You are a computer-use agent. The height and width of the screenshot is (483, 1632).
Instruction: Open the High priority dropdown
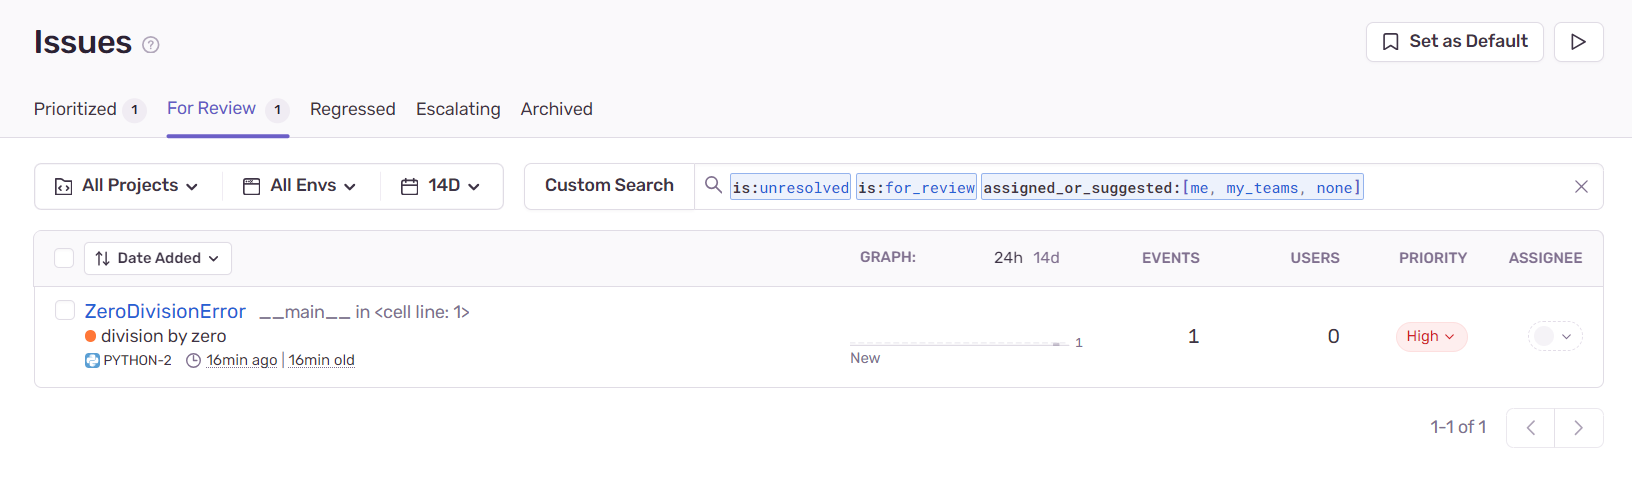coord(1431,337)
